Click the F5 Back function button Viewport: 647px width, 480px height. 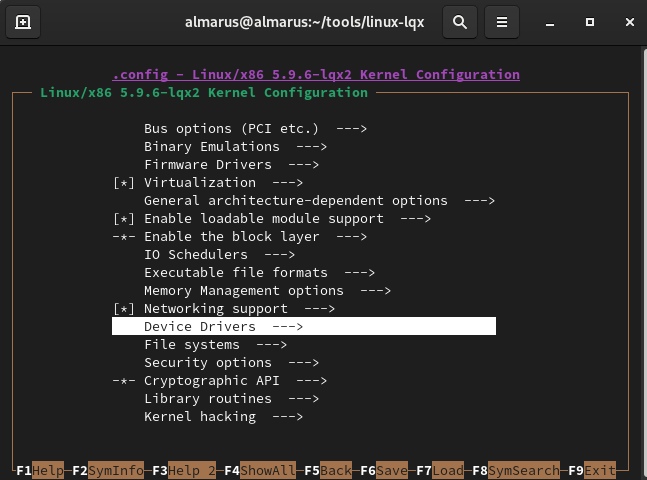click(x=328, y=470)
